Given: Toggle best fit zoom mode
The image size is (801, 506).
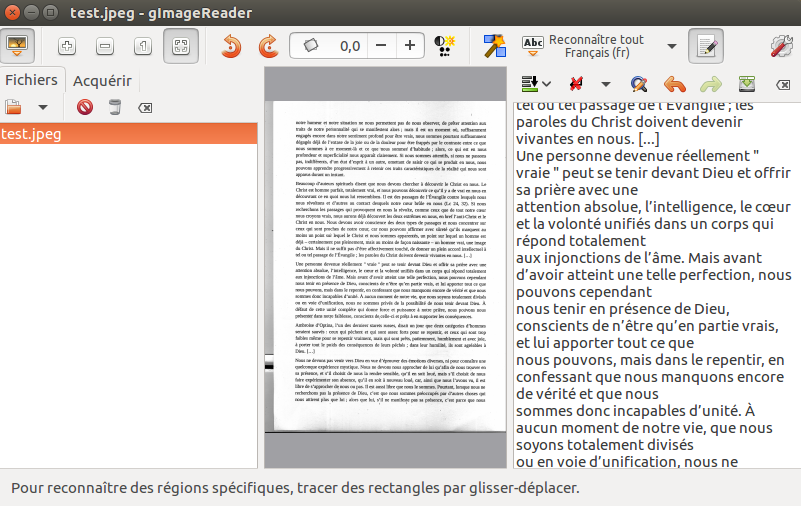Looking at the screenshot, I should point(180,46).
